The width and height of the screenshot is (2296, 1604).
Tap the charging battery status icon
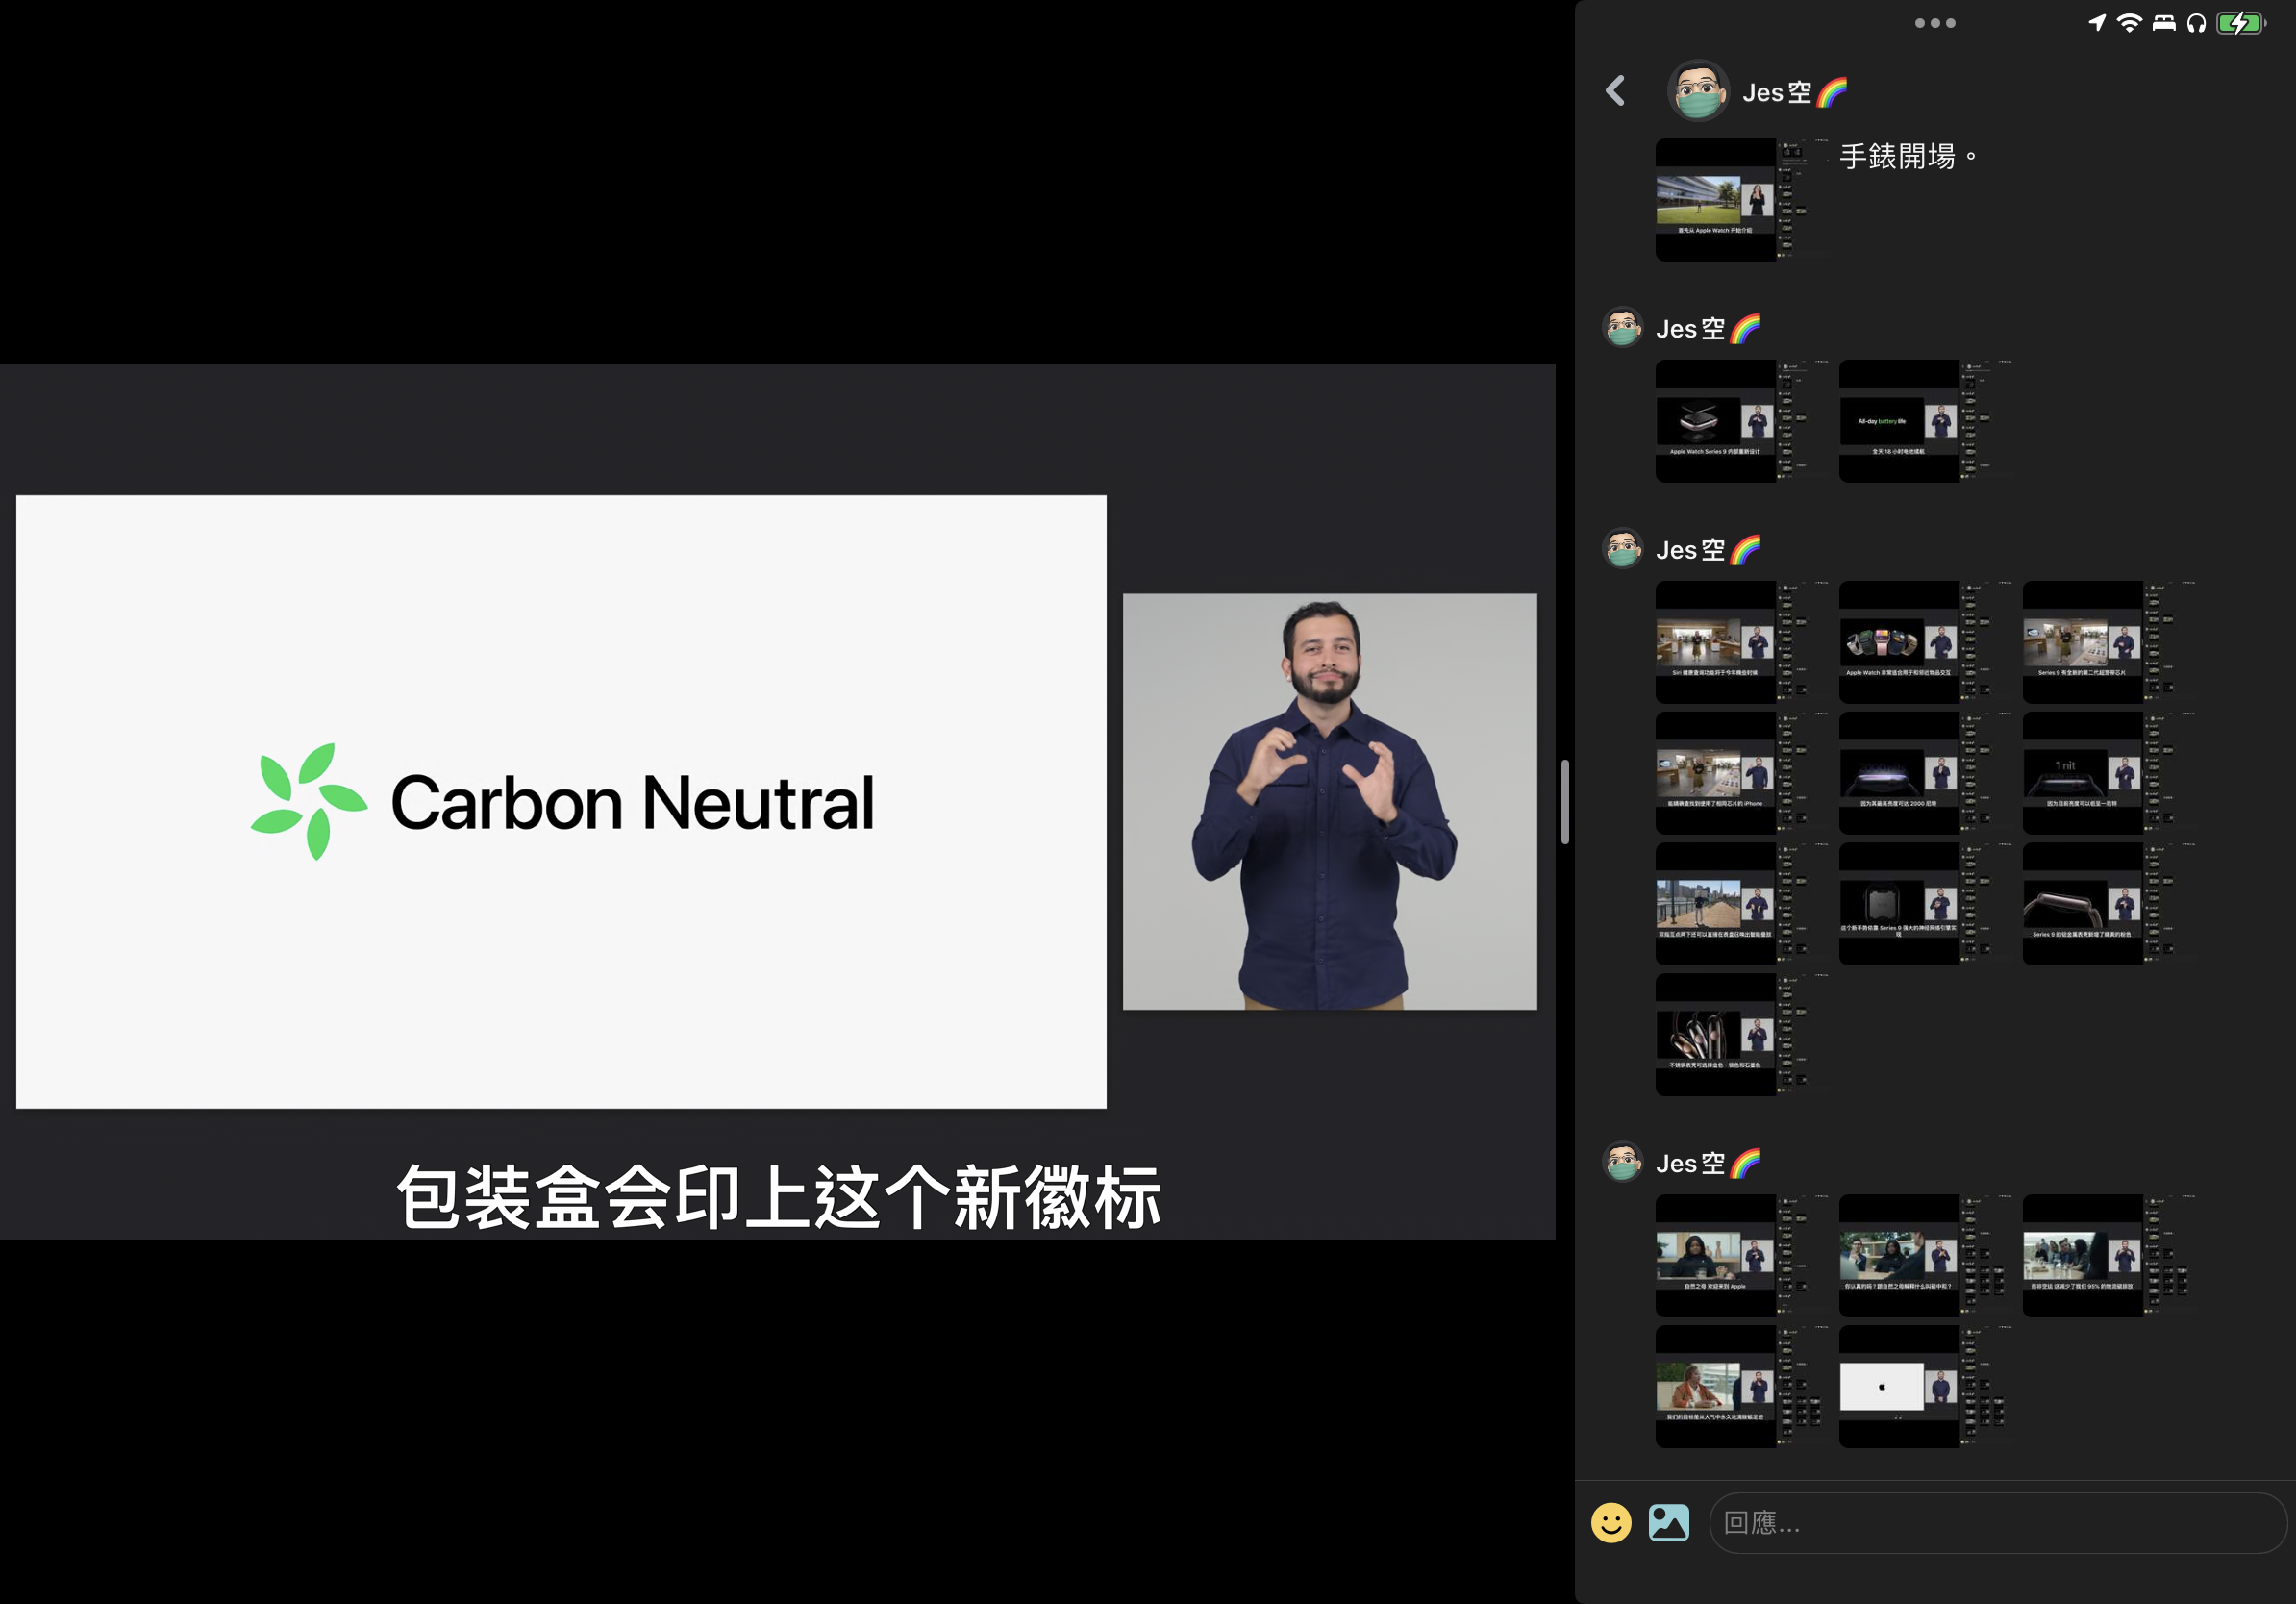[x=2241, y=23]
